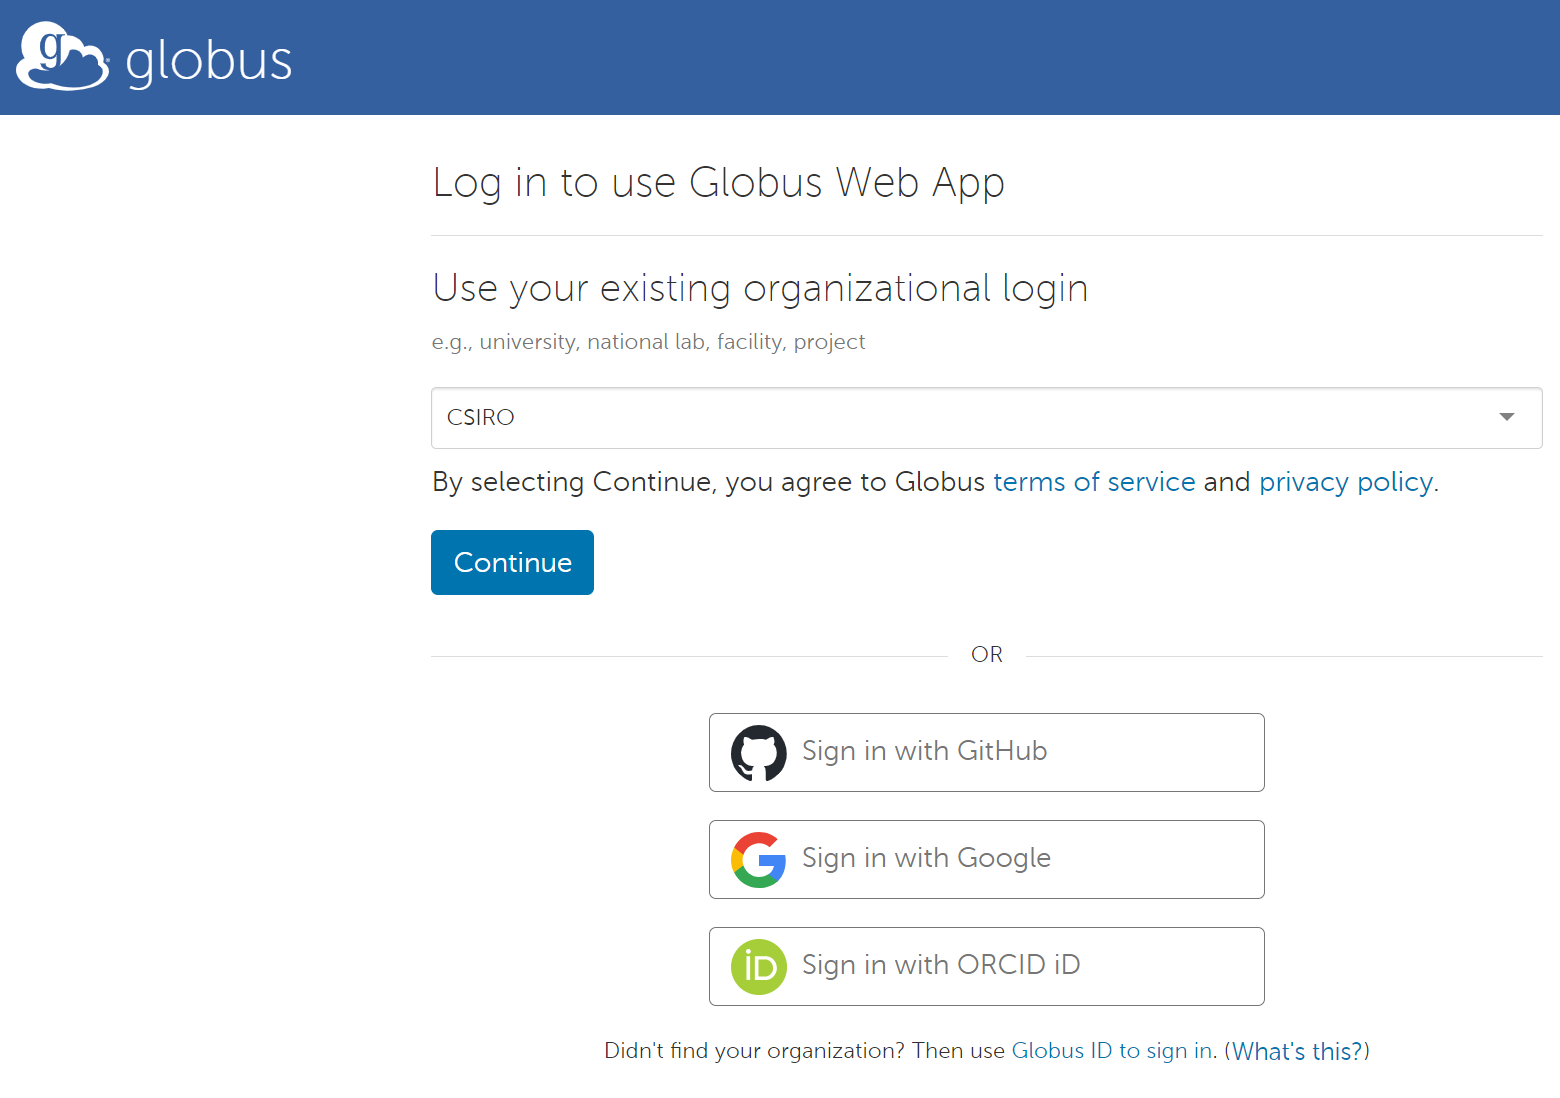Click the Globus cloud logo icon
Screen dimensions: 1560x1098
pos(62,57)
